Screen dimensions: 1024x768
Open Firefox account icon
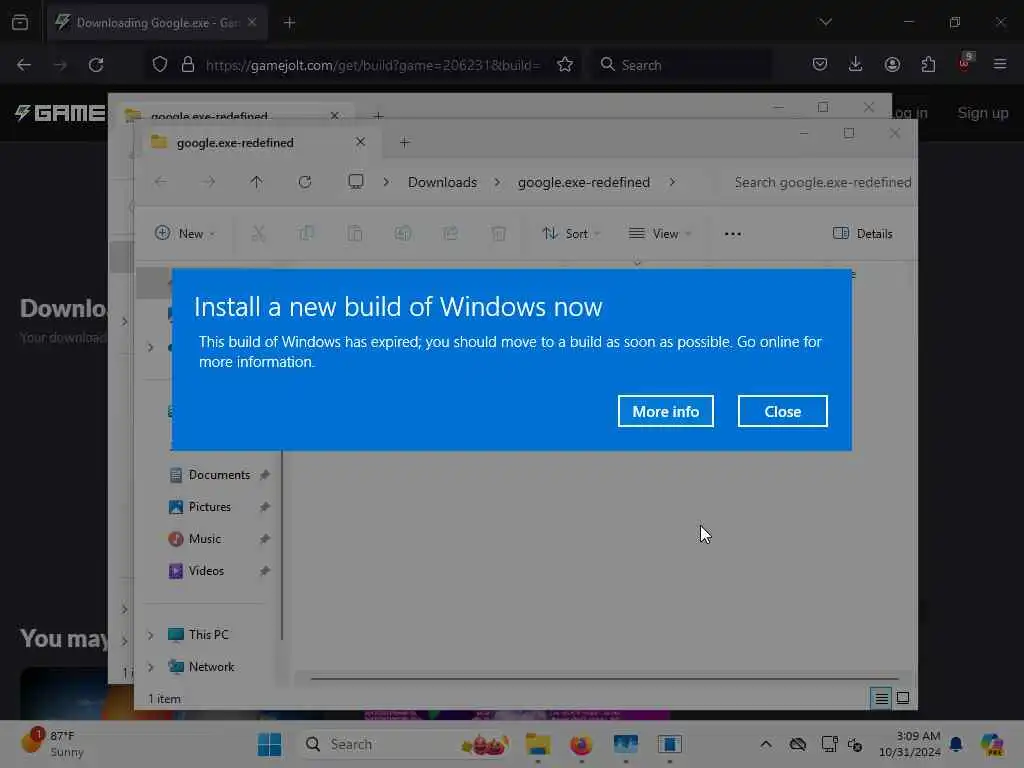[x=892, y=64]
